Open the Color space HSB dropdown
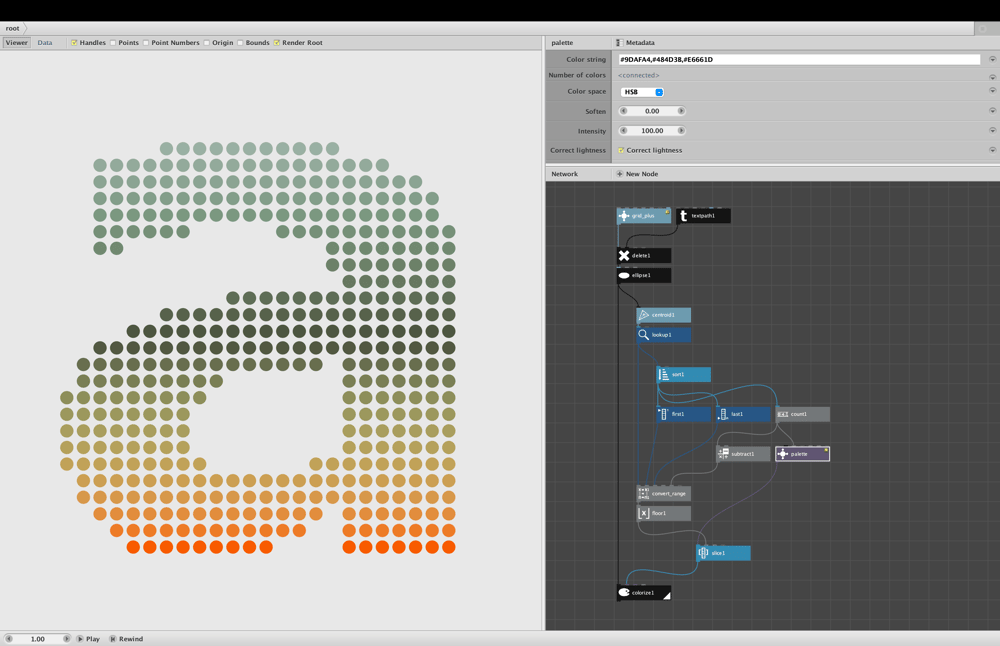The height and width of the screenshot is (646, 1000). [x=642, y=92]
